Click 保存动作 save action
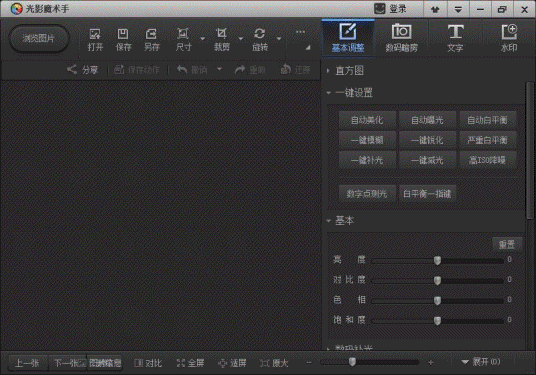 coord(137,70)
